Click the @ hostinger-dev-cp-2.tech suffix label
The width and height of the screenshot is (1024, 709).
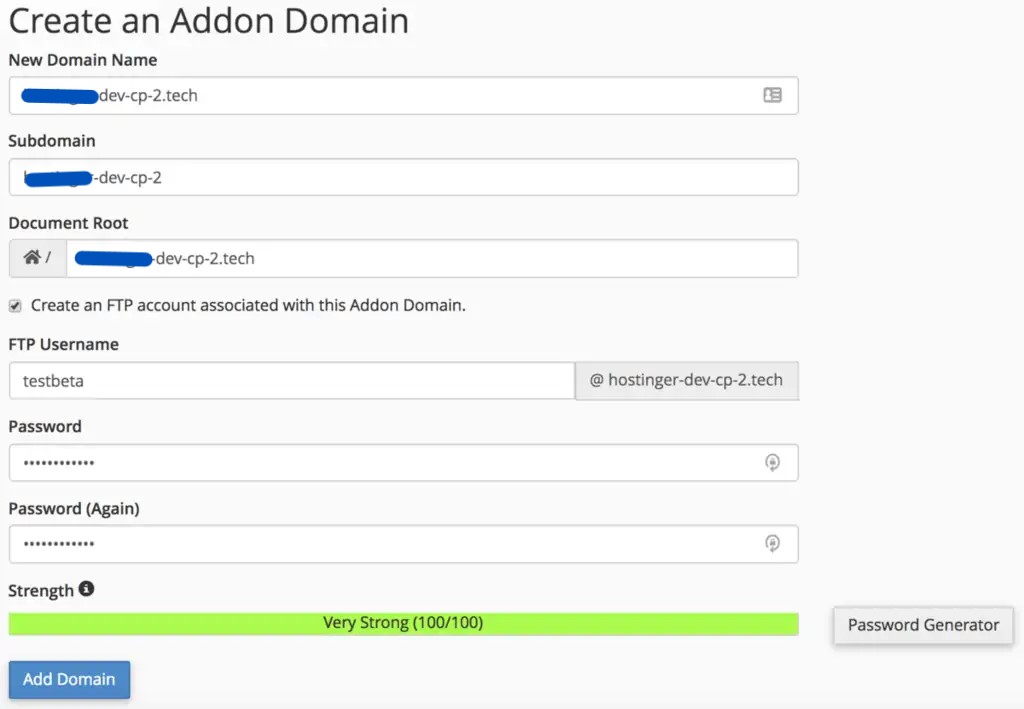pos(686,380)
